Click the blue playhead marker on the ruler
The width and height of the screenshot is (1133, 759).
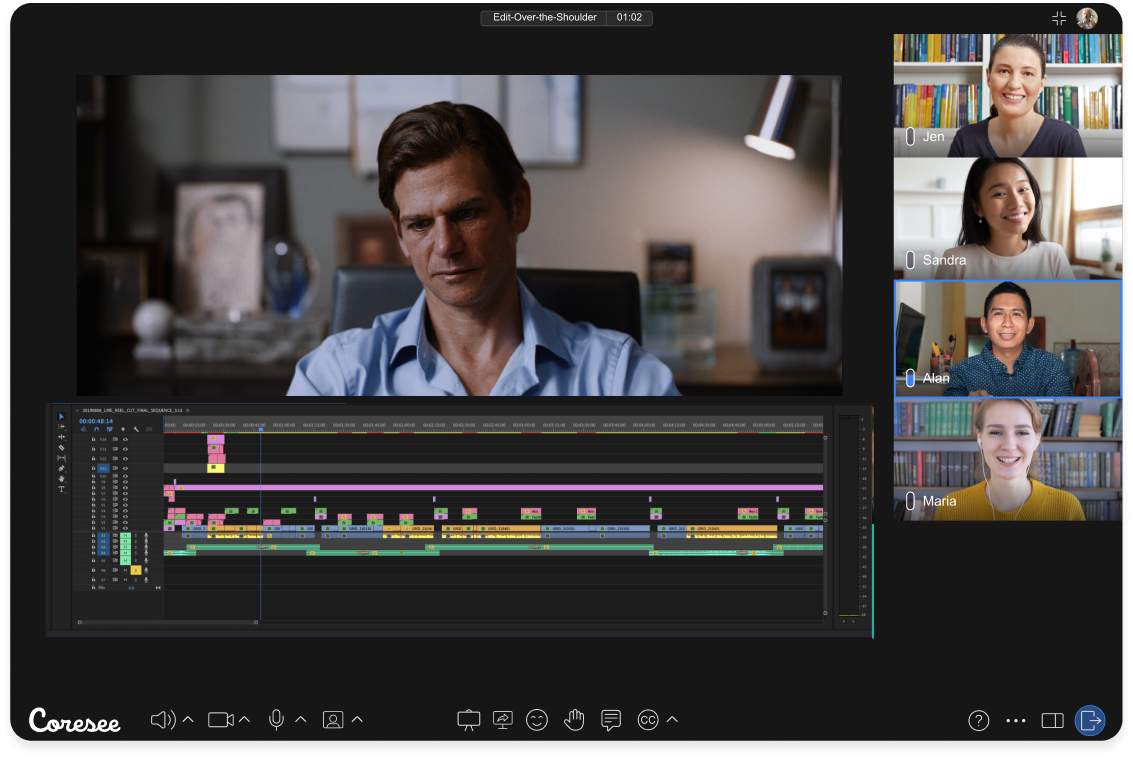point(261,430)
